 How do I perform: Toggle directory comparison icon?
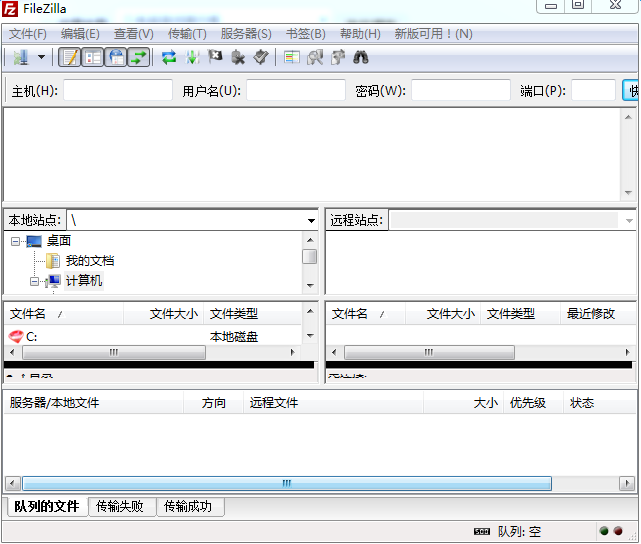click(x=315, y=57)
